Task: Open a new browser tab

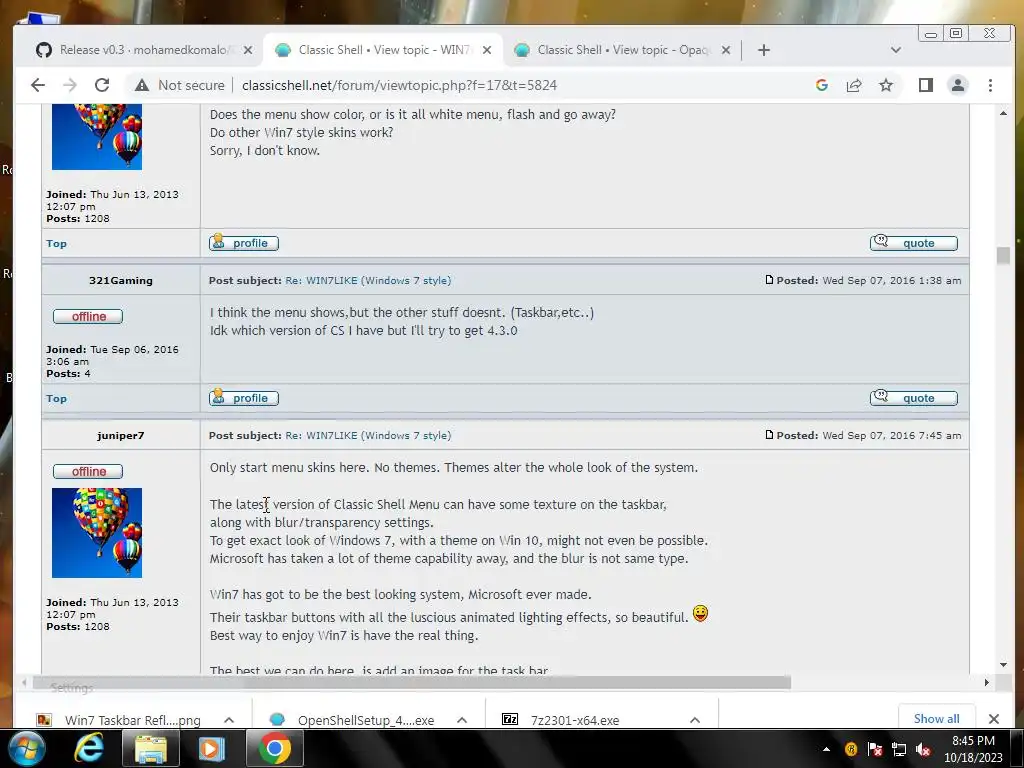Action: (763, 50)
